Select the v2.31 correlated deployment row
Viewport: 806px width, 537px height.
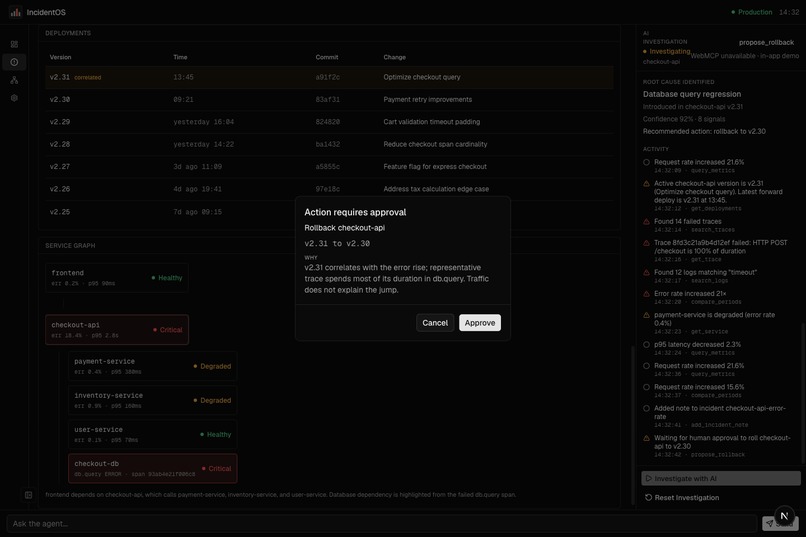(x=329, y=77)
